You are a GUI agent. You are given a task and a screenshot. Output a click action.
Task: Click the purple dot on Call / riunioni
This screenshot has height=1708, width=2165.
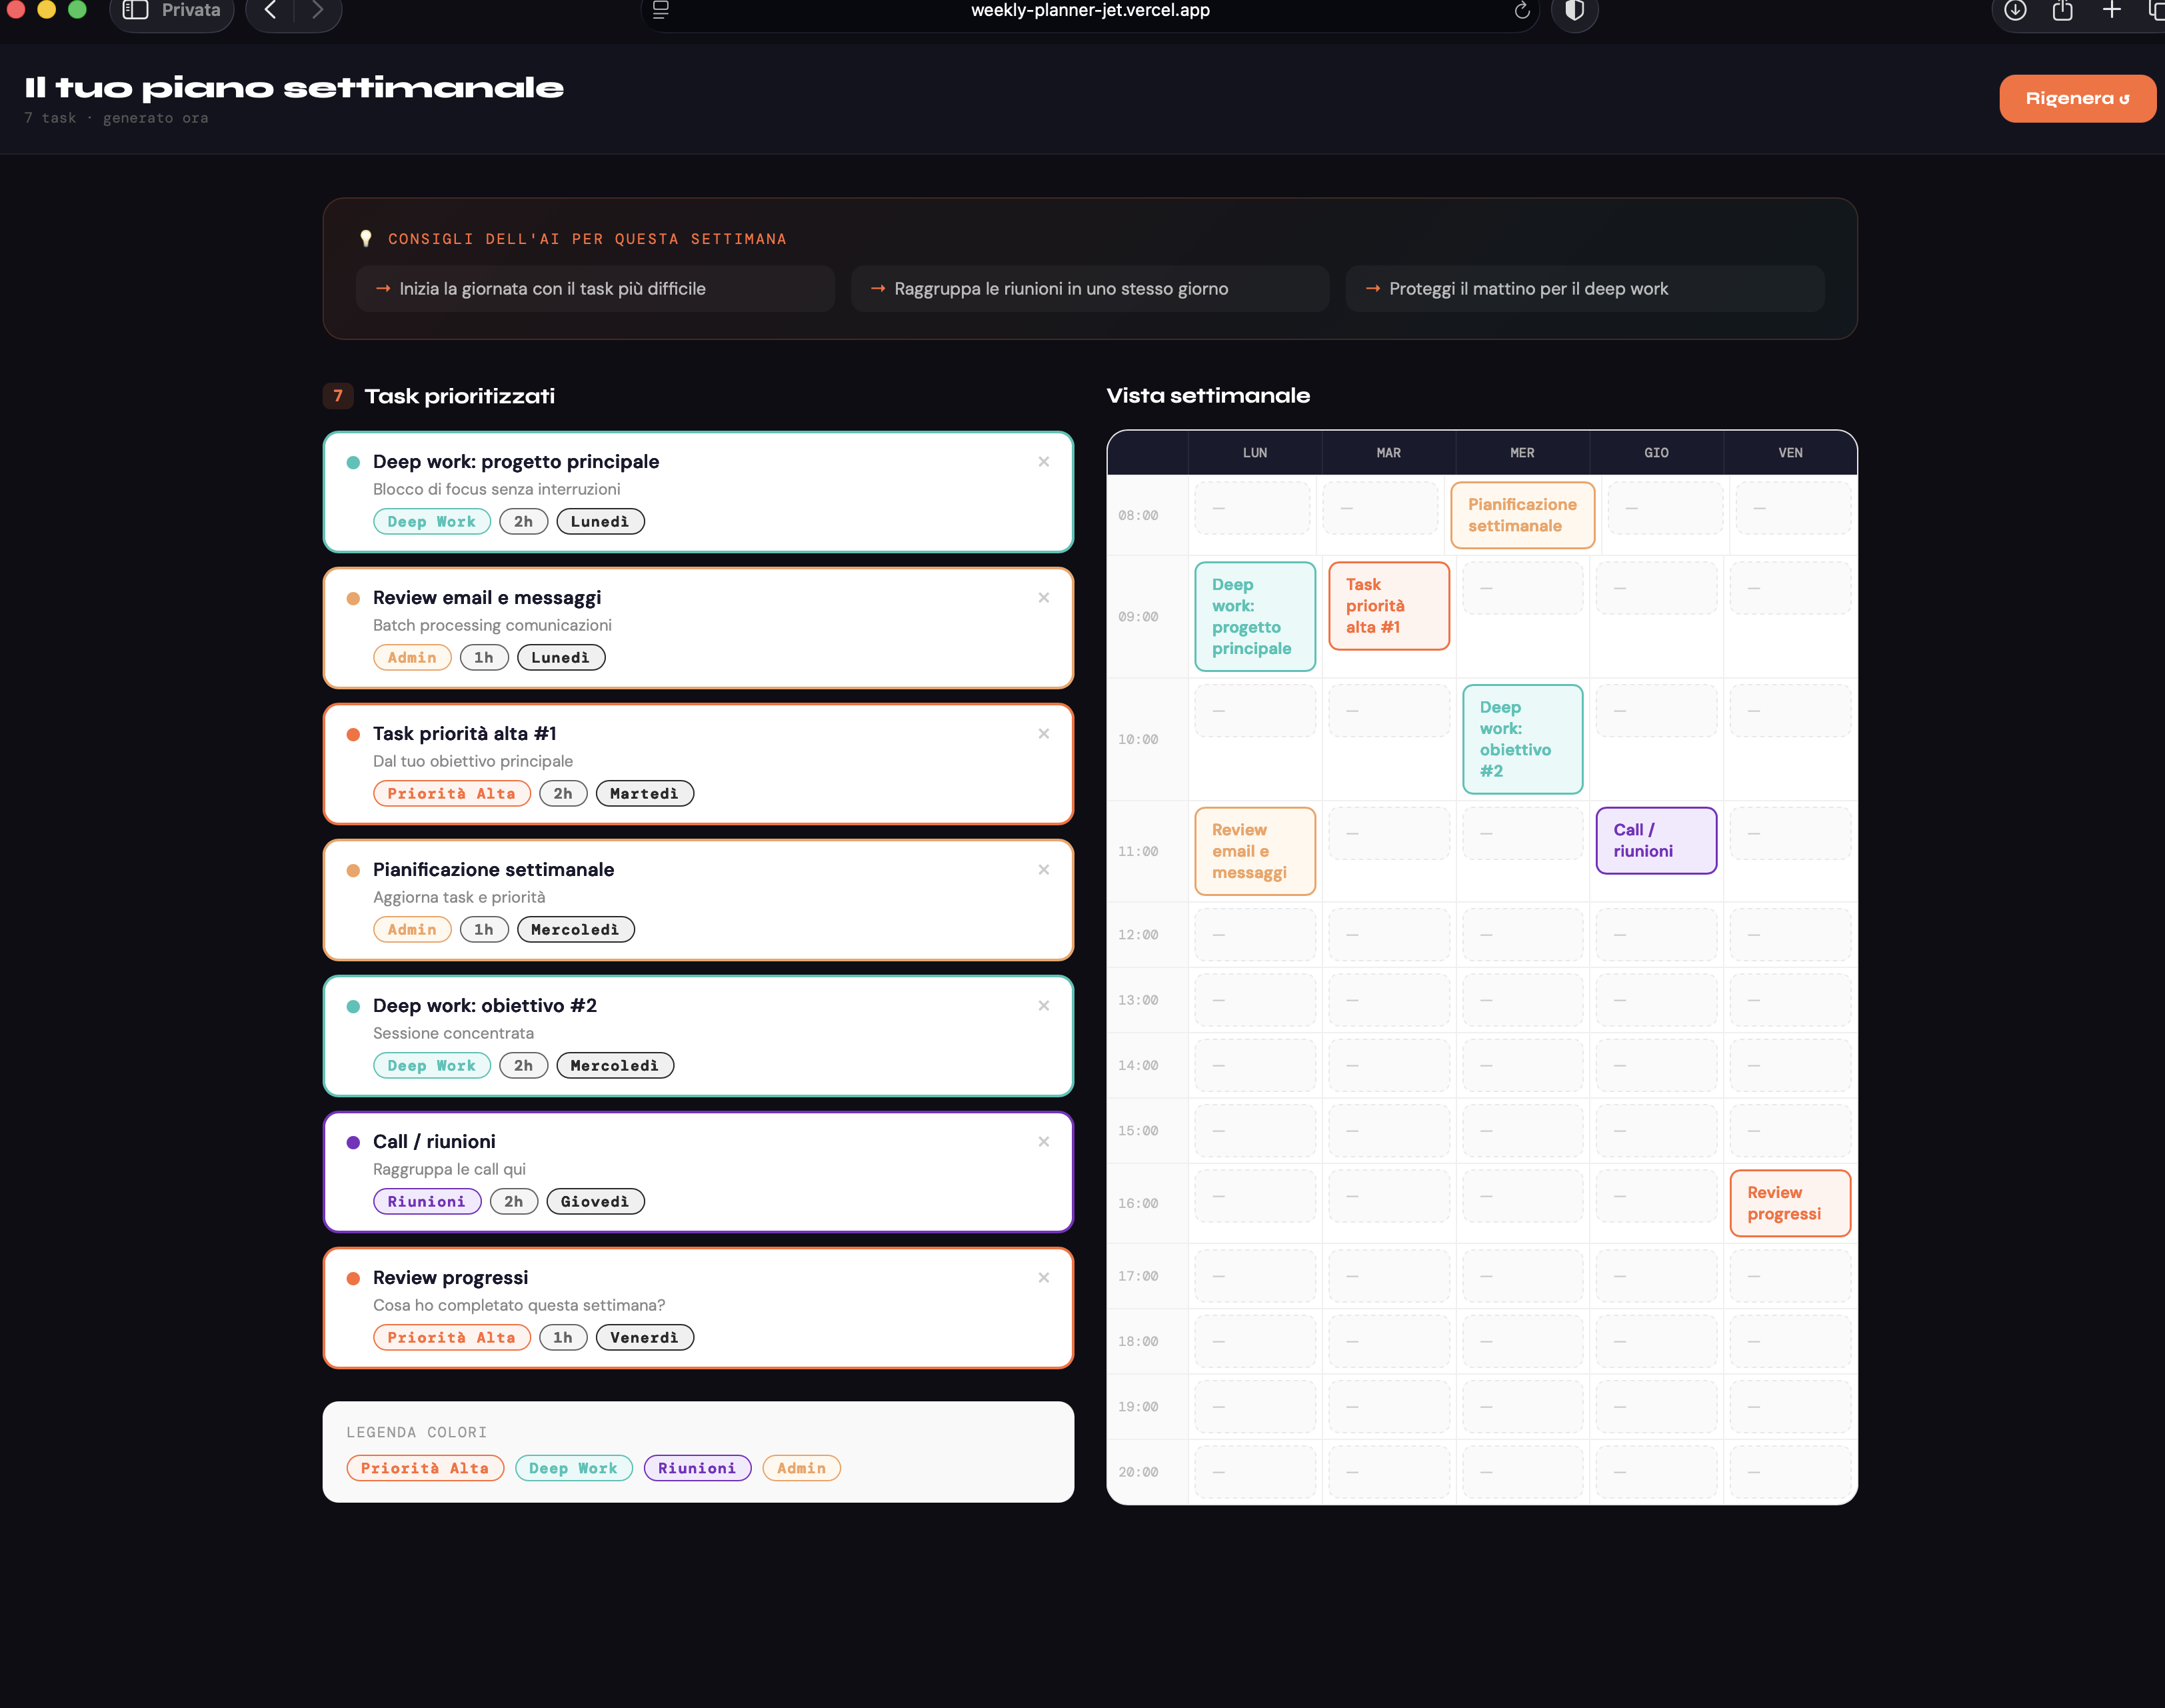pos(353,1143)
